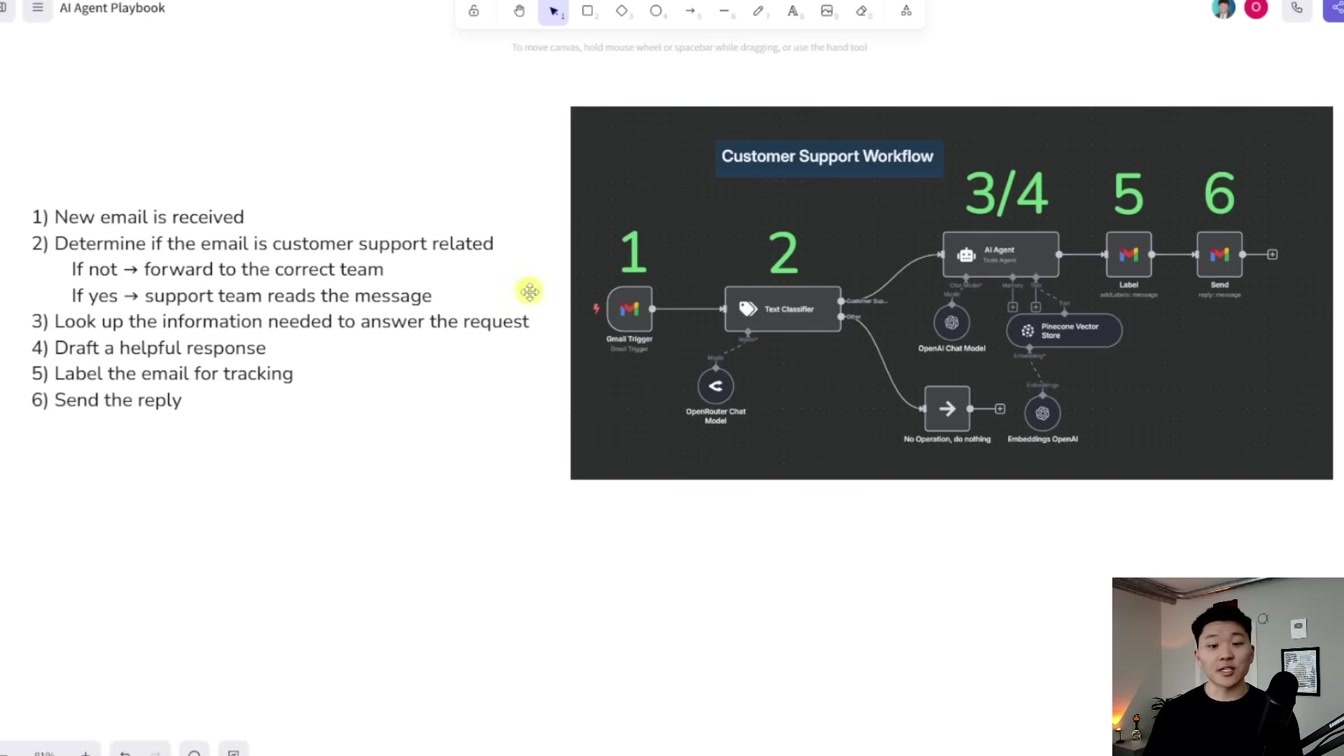Click text "2) Determine if the email is customer support related"
This screenshot has height=756, width=1344.
click(x=263, y=244)
